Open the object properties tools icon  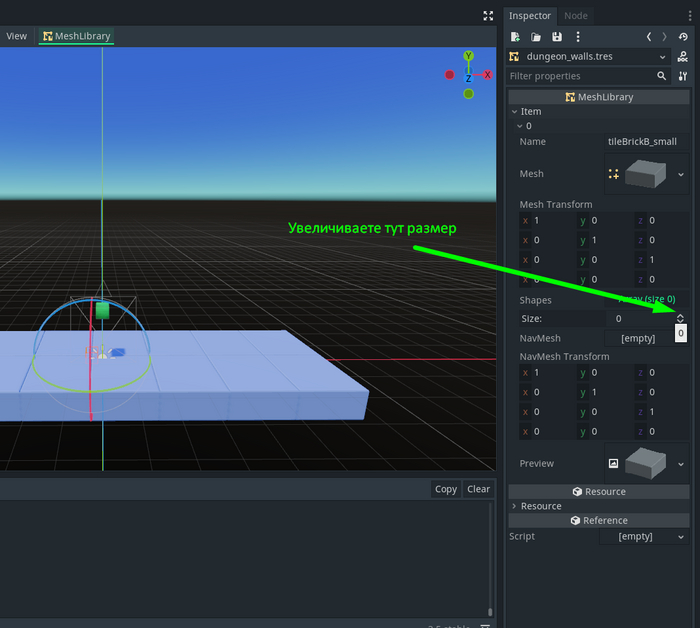tap(683, 76)
